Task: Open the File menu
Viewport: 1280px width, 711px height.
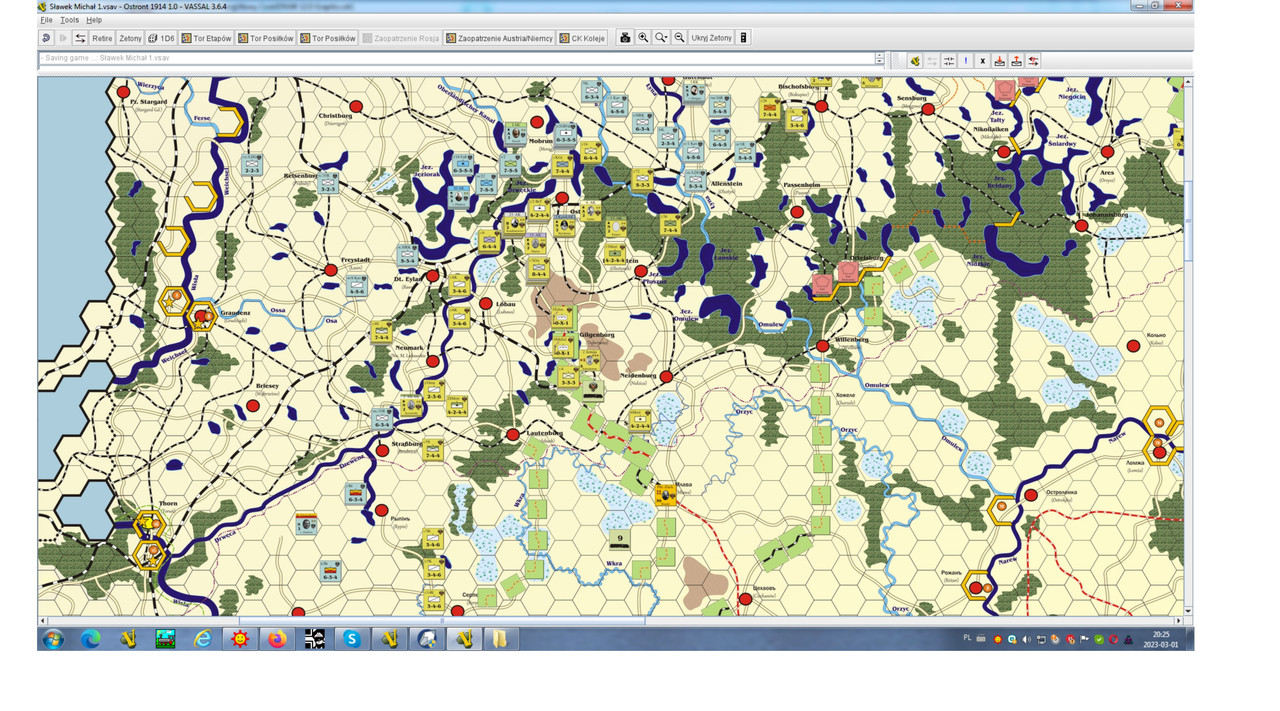Action: click(47, 20)
